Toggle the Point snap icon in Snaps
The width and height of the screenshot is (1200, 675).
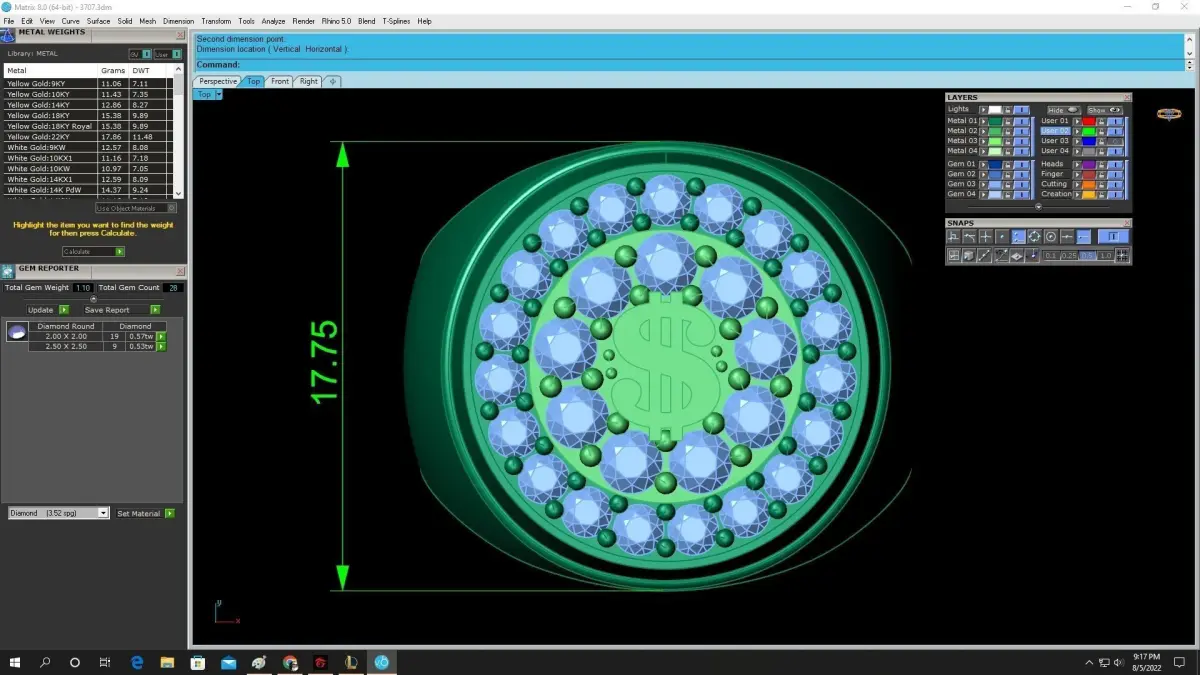(1002, 237)
